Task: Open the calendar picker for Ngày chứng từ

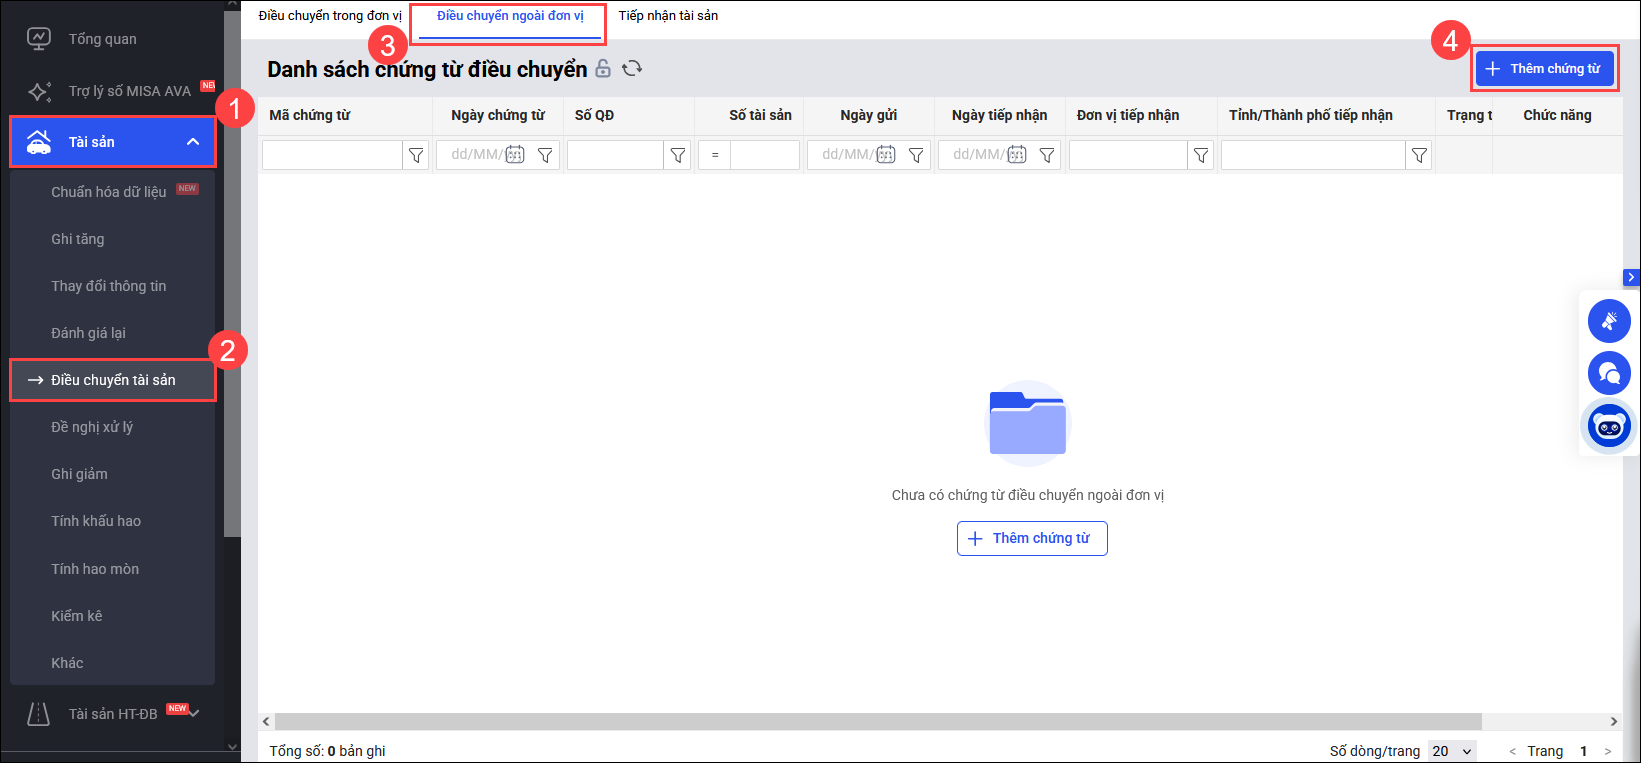Action: point(515,155)
